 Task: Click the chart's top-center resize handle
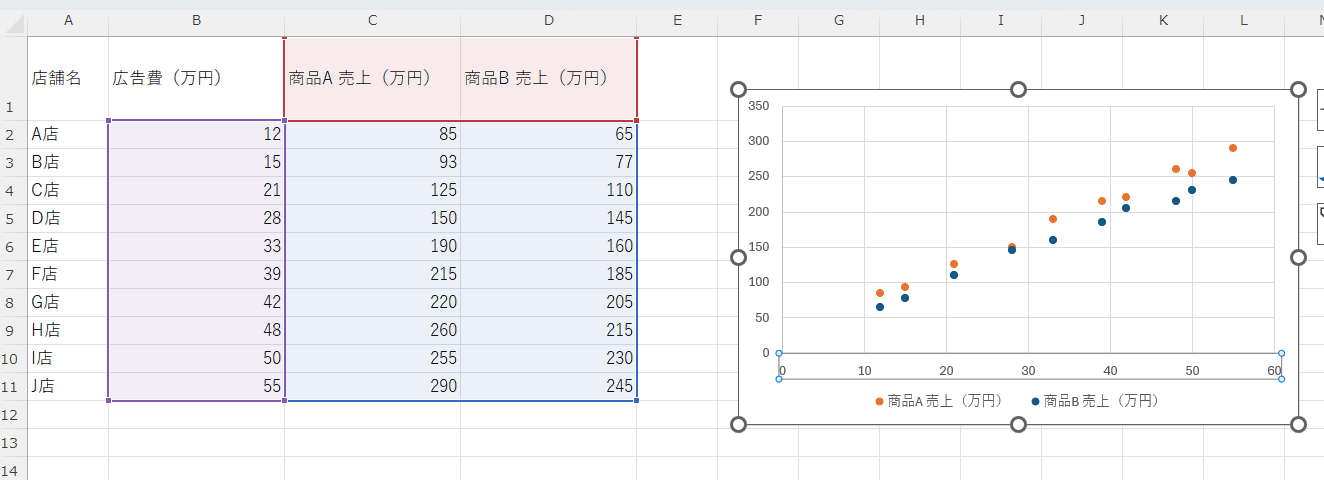(x=1018, y=90)
